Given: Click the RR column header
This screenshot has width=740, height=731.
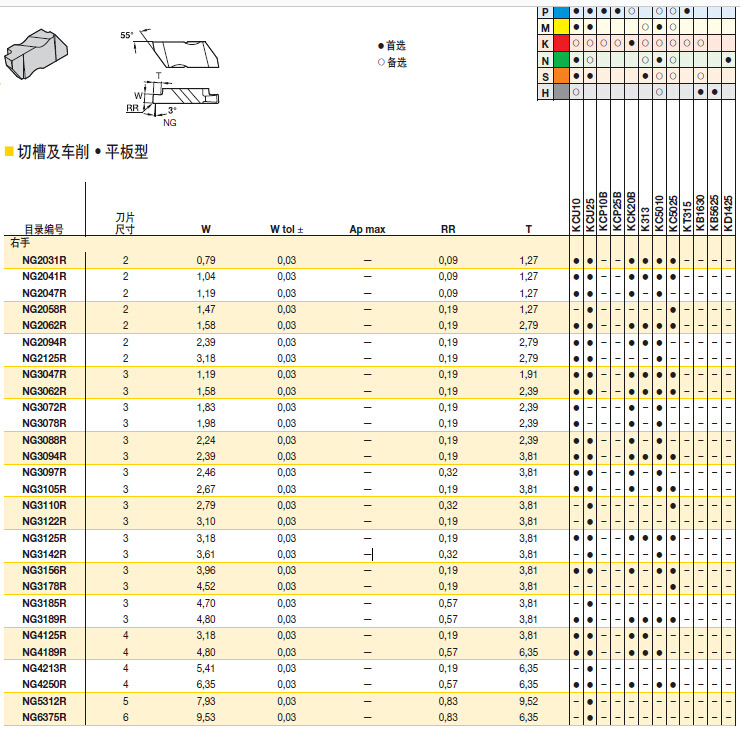Looking at the screenshot, I should pos(448,229).
